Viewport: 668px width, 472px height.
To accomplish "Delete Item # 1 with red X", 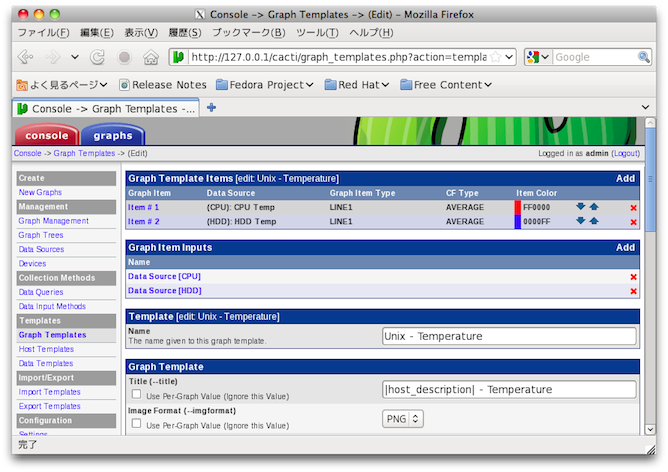I will tap(633, 208).
